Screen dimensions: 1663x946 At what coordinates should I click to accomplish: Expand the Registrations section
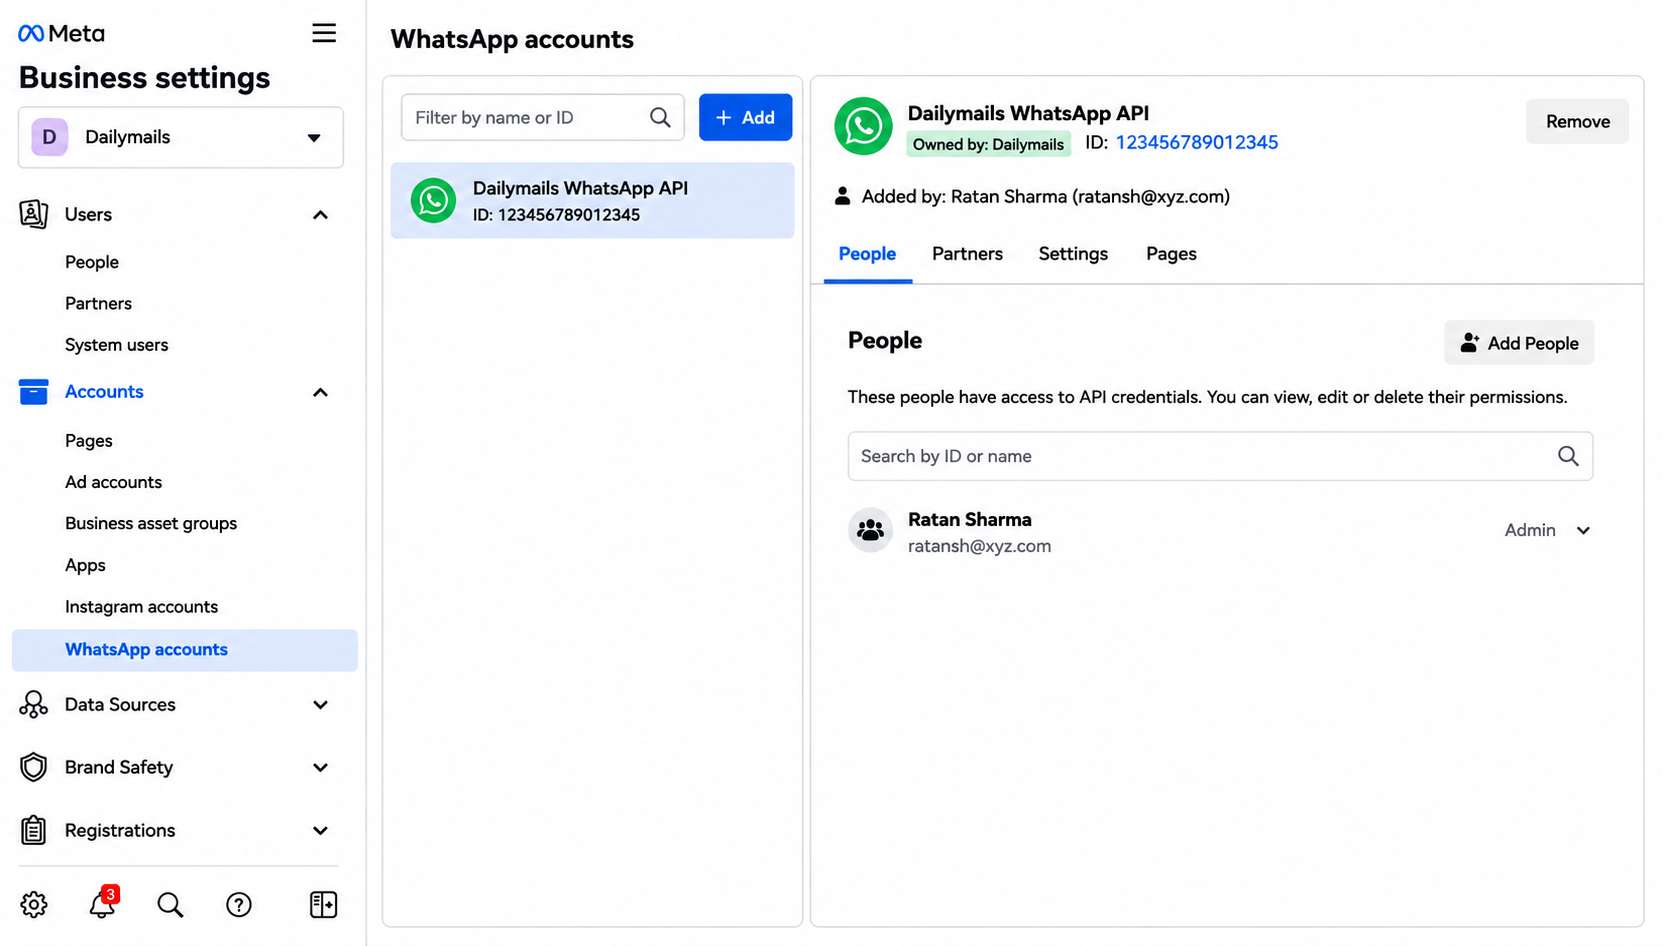pos(320,831)
